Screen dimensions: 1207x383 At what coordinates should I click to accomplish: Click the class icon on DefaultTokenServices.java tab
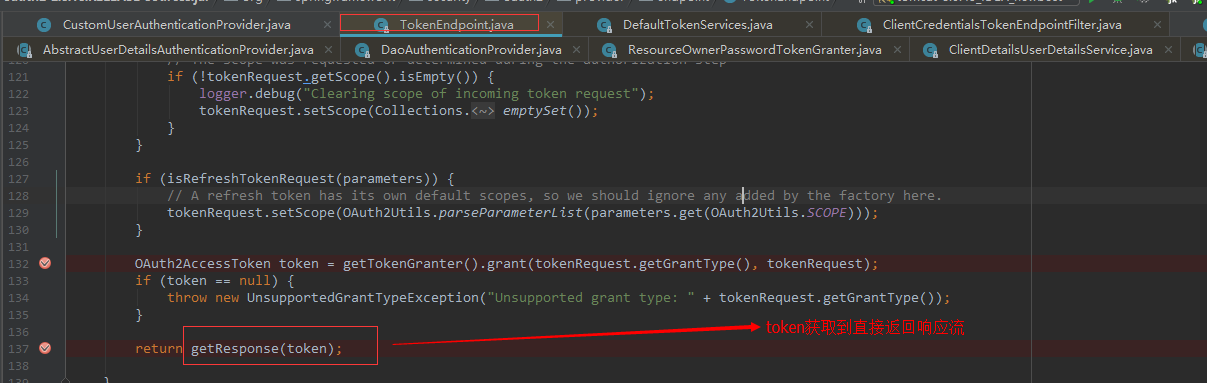tap(603, 24)
